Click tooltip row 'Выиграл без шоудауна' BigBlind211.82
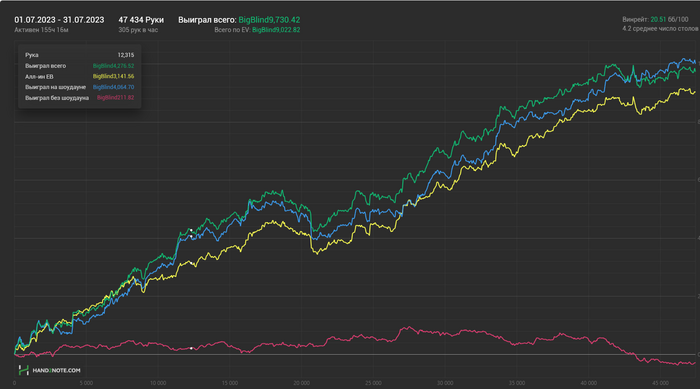700x389 pixels. click(x=79, y=97)
